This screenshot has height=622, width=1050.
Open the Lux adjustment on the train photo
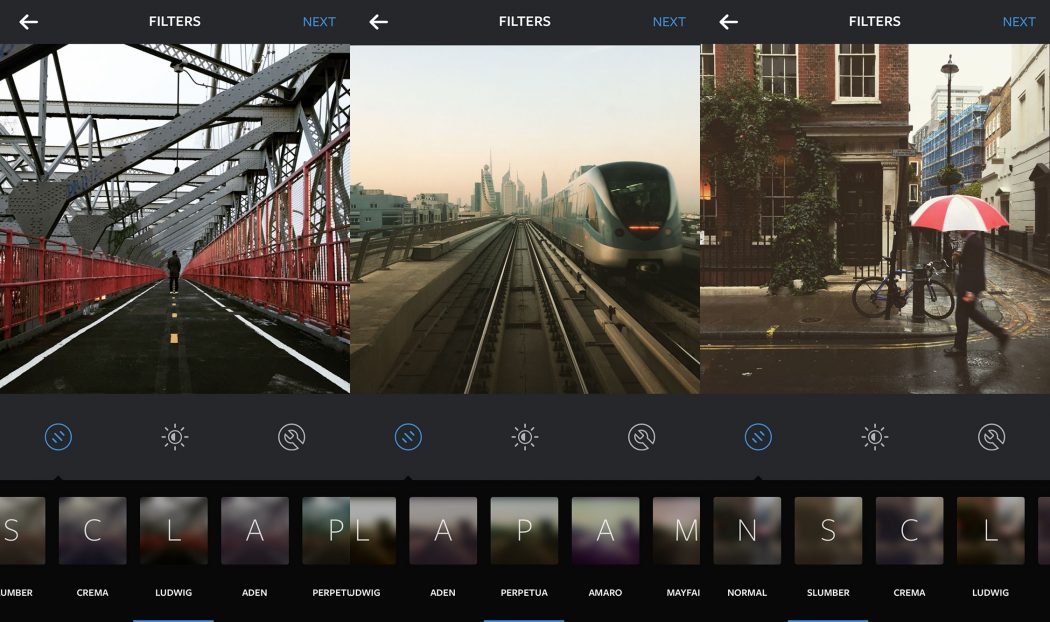click(x=524, y=435)
